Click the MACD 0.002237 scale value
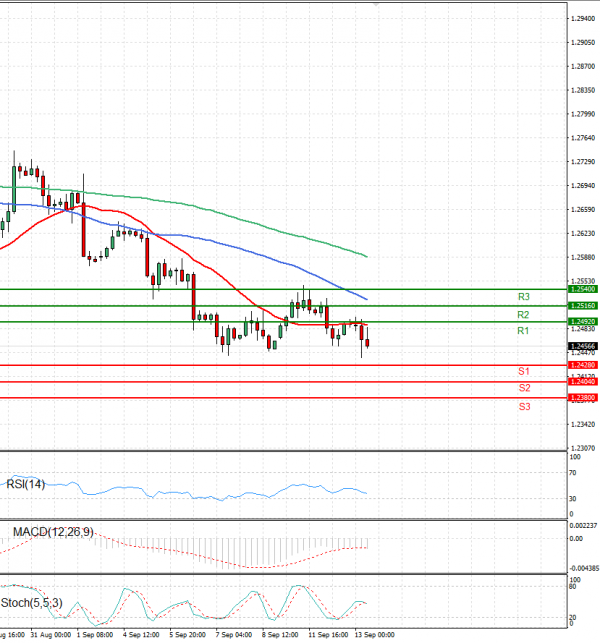This screenshot has width=600, height=643. 584,525
